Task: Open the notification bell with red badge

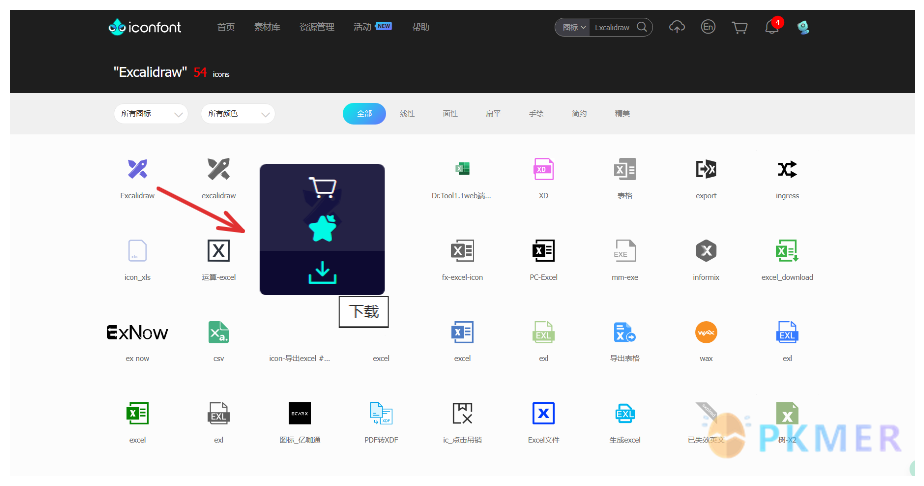Action: [x=773, y=26]
